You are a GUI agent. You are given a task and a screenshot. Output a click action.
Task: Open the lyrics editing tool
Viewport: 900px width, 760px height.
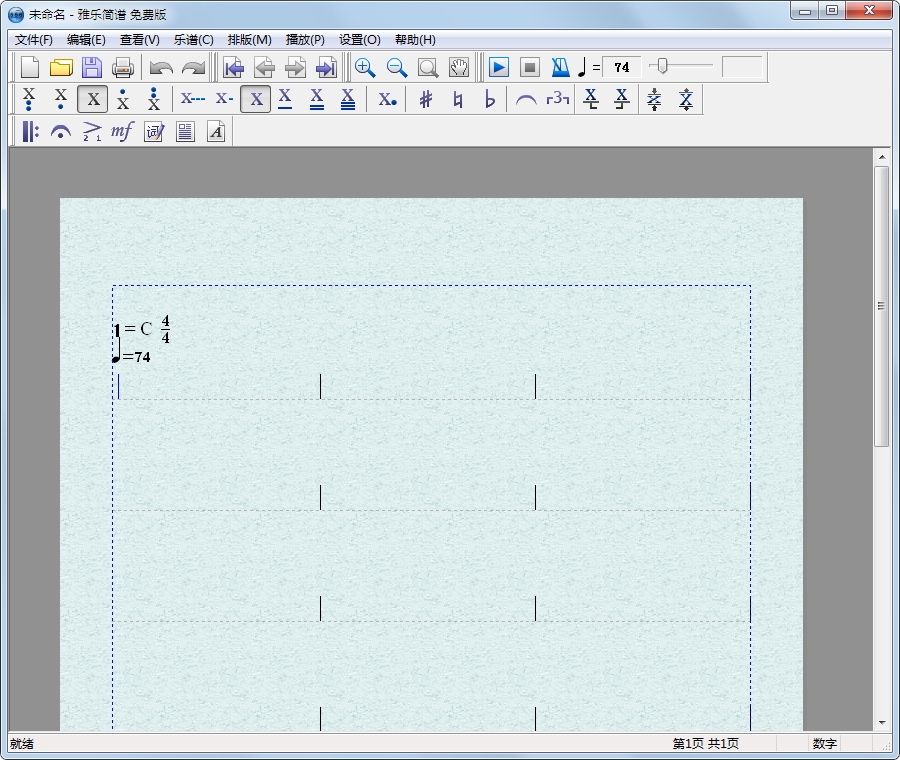point(154,131)
